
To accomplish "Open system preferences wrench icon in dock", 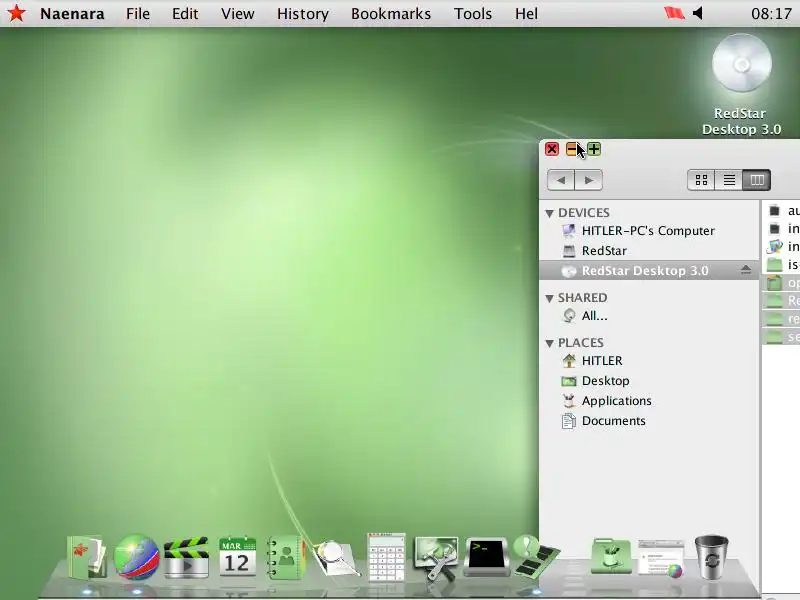I will point(436,558).
